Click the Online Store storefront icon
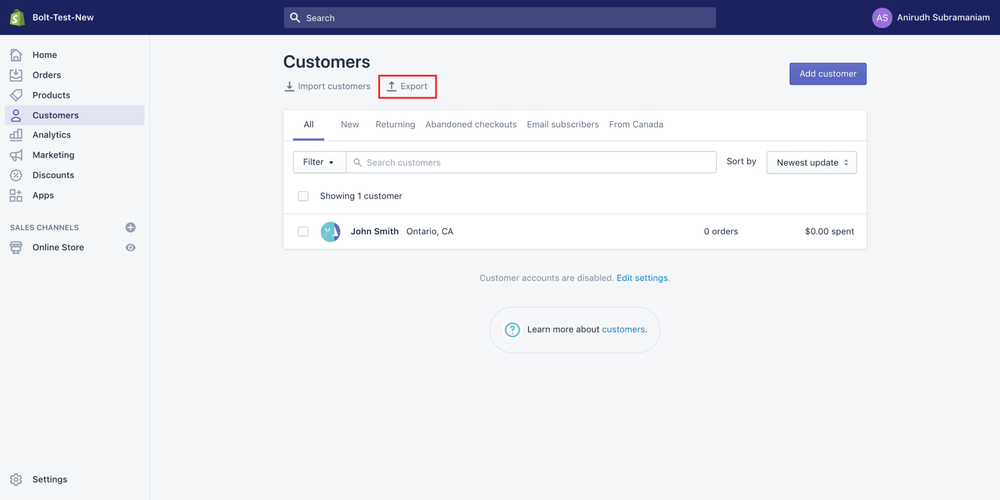The image size is (1000, 500). click(16, 247)
